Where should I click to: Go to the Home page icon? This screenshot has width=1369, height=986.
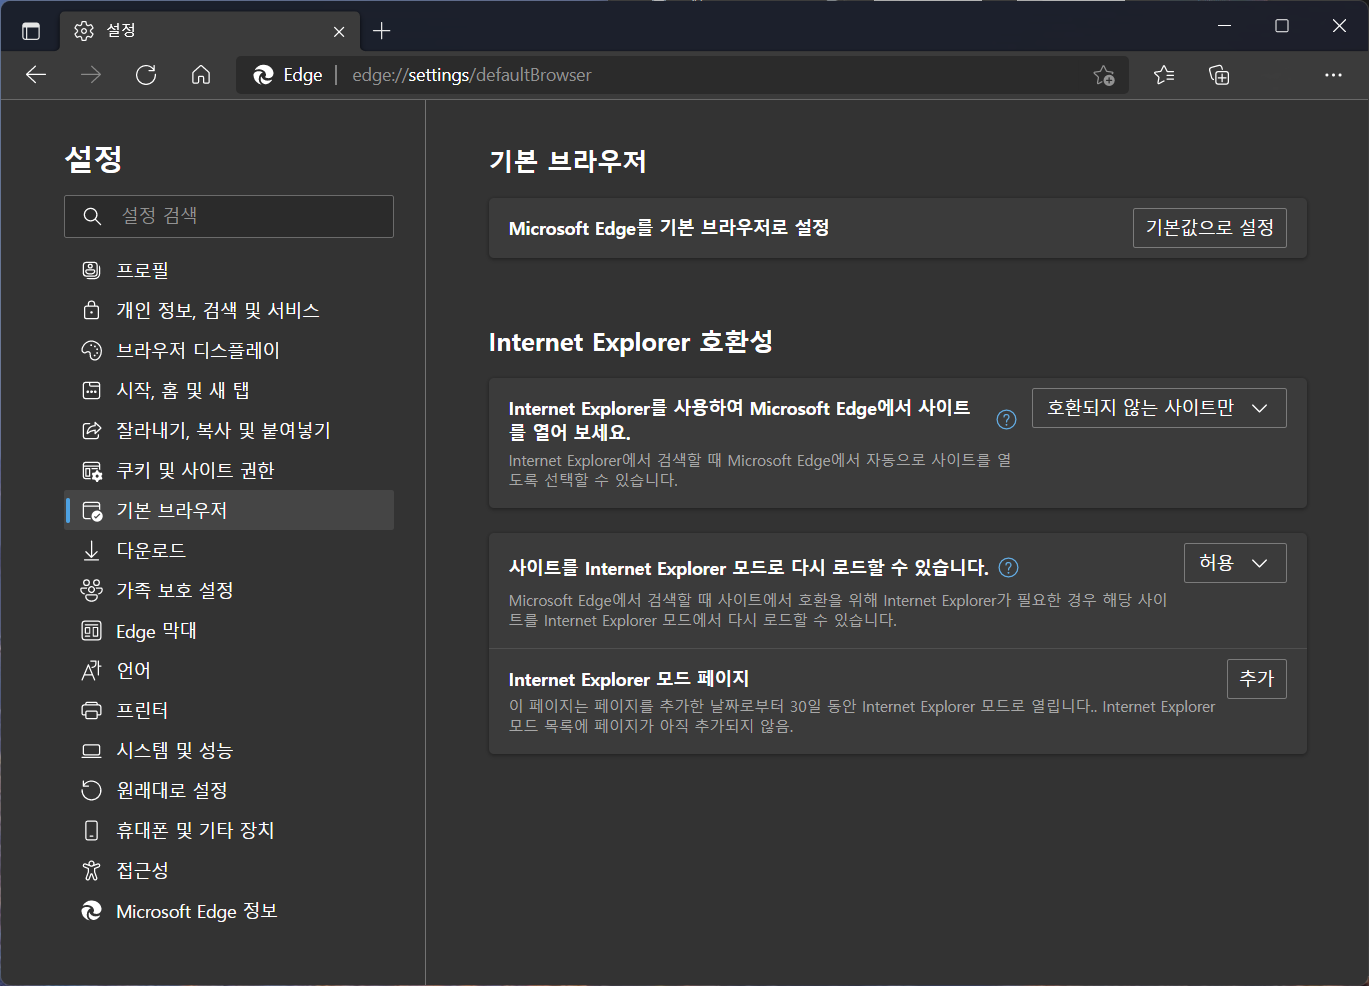[201, 75]
